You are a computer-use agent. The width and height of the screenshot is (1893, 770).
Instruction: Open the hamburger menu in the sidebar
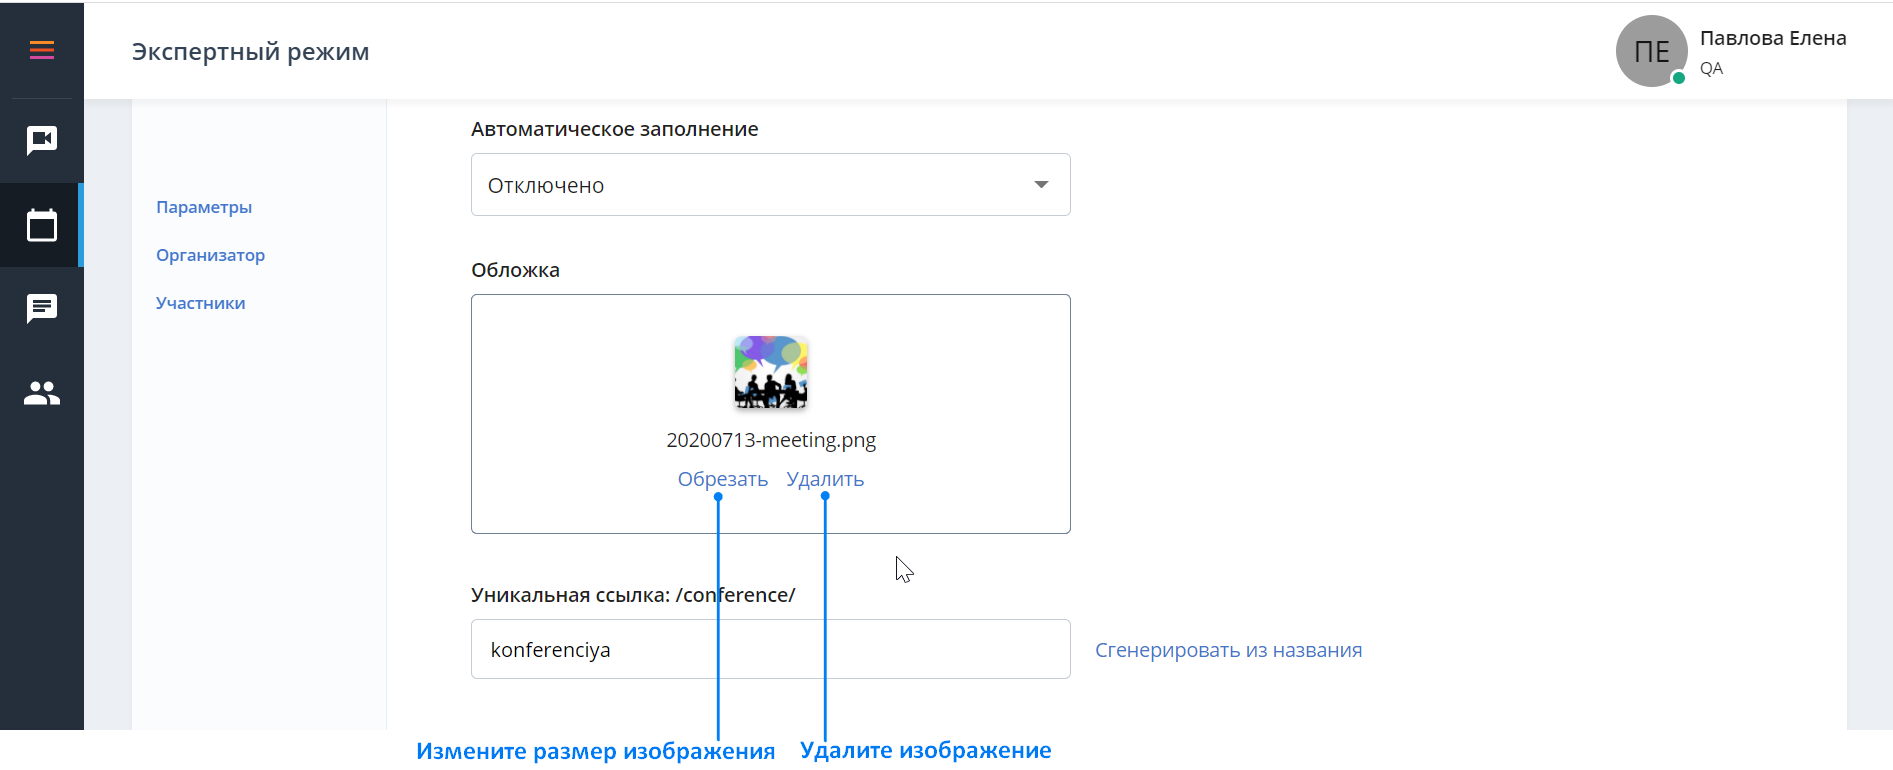click(42, 50)
